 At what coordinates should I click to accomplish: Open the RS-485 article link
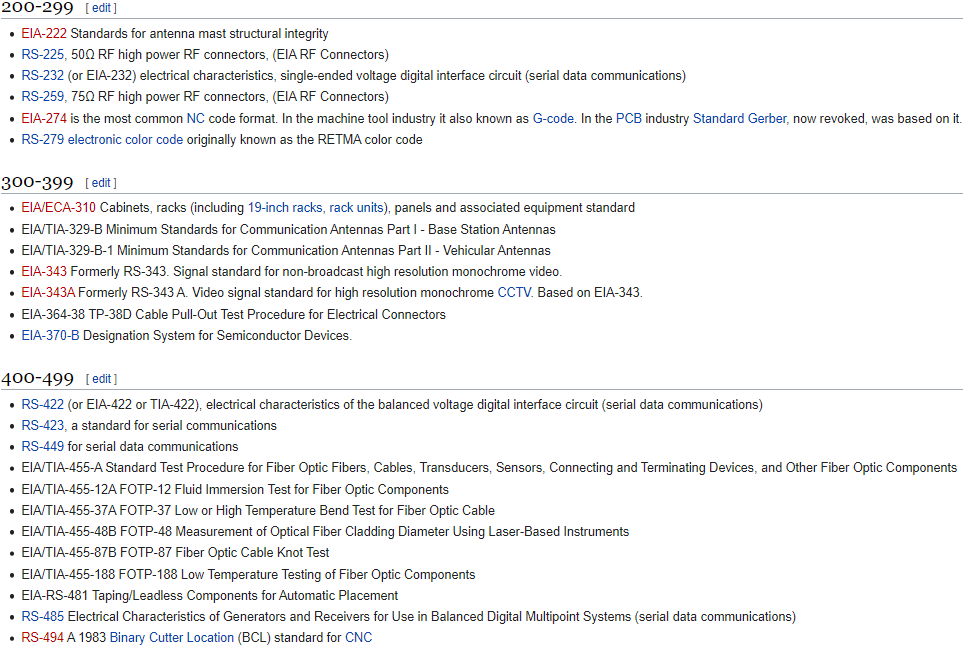(43, 617)
